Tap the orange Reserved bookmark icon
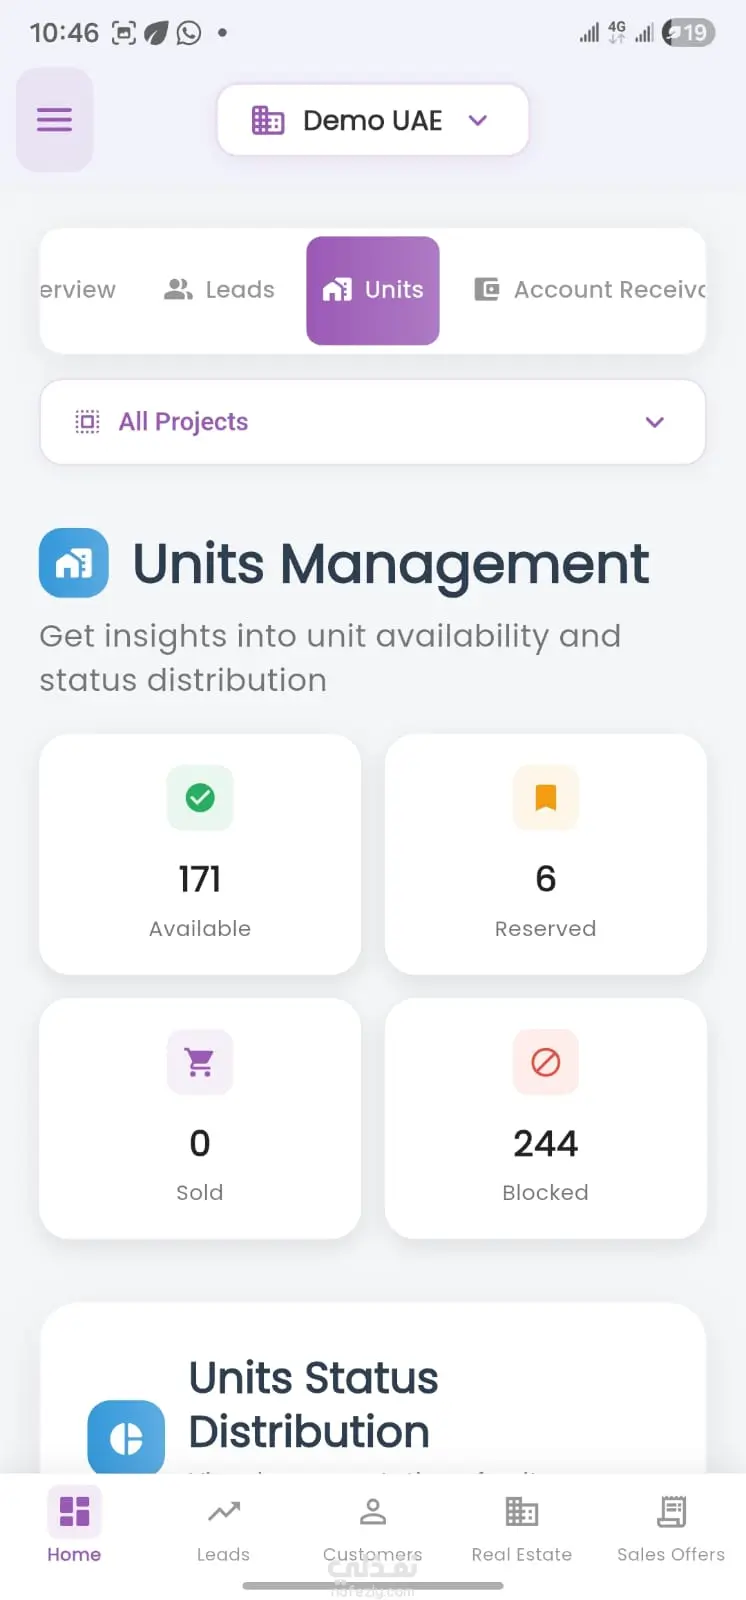 tap(545, 798)
